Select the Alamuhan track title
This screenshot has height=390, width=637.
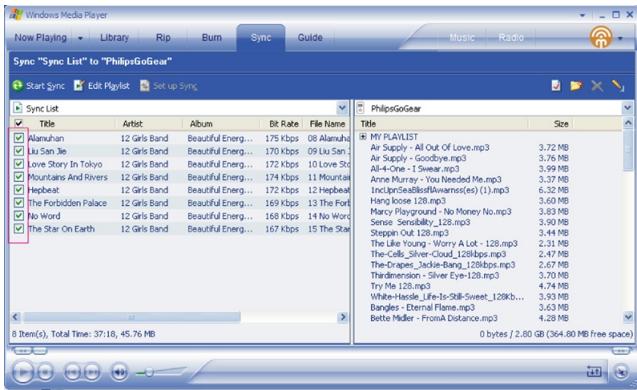[46, 138]
